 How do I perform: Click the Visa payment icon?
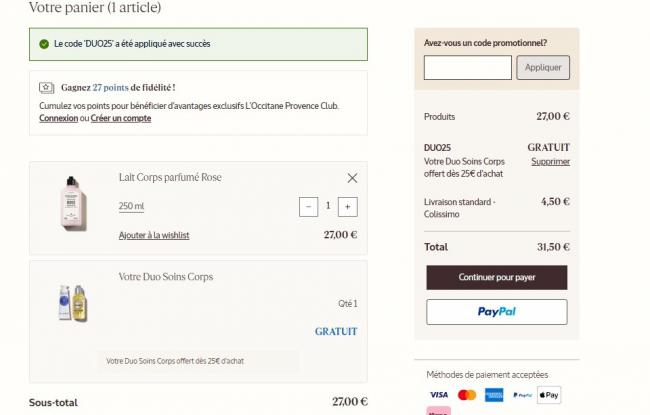[438, 395]
